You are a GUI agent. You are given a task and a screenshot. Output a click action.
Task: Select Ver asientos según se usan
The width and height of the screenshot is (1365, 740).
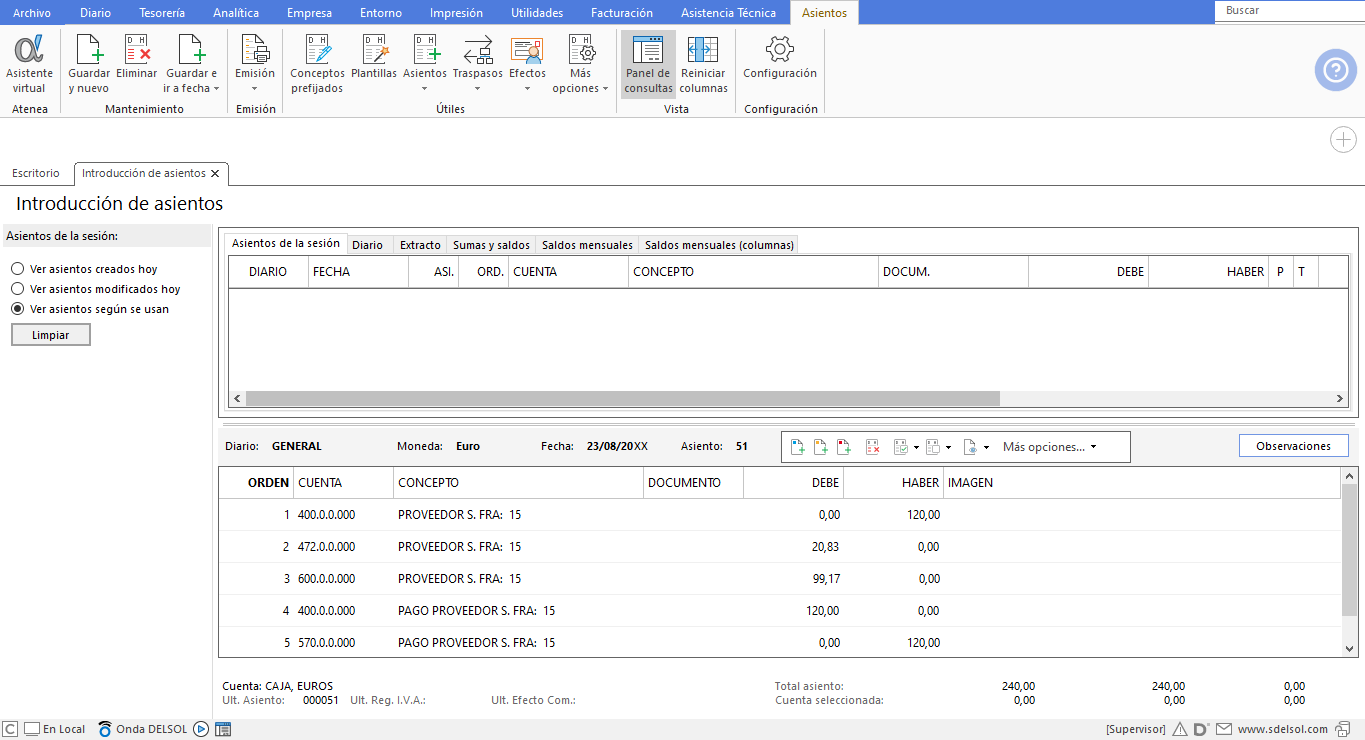[x=18, y=309]
